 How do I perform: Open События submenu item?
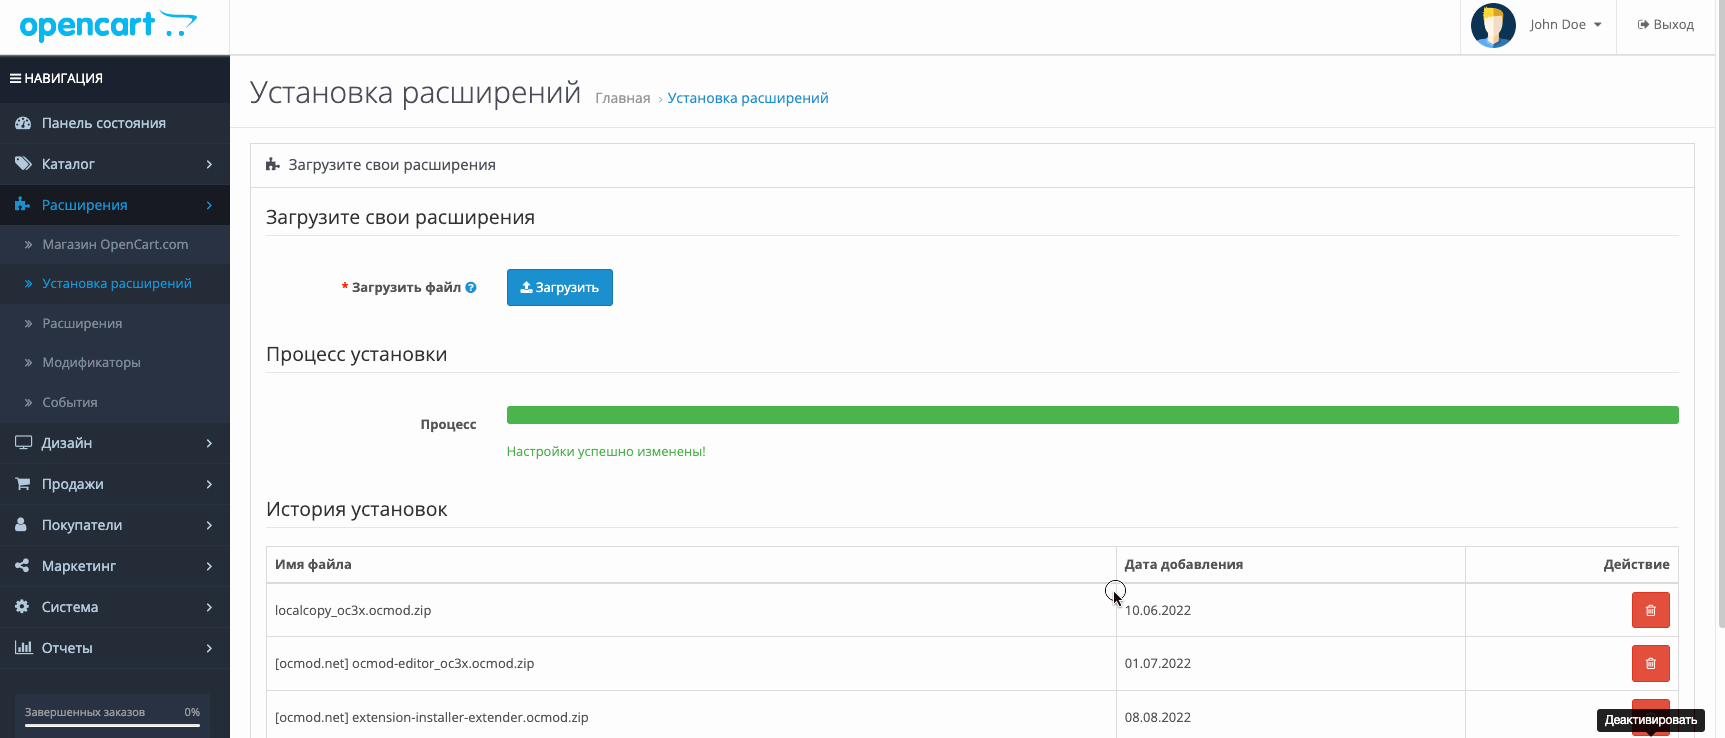pyautogui.click(x=70, y=402)
